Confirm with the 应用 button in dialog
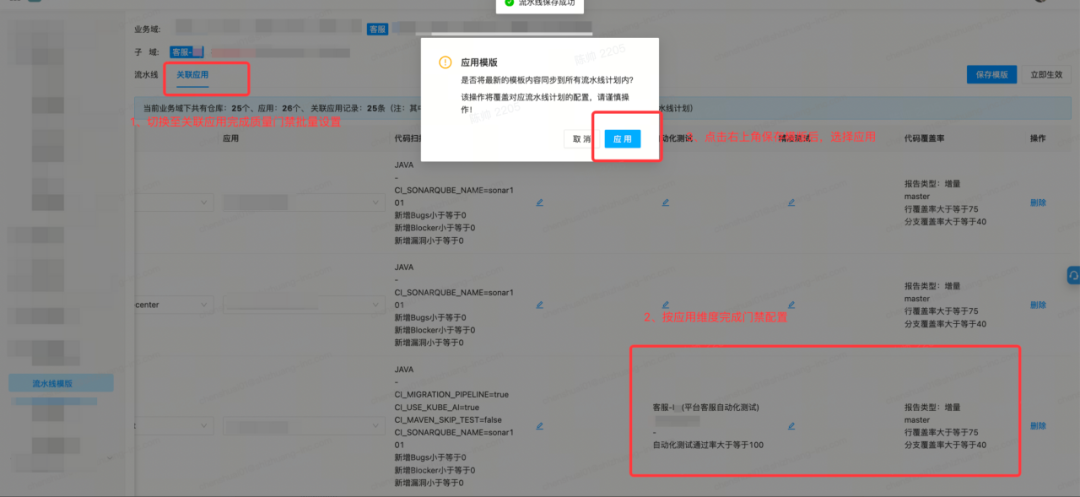The height and width of the screenshot is (497, 1080). pyautogui.click(x=623, y=138)
